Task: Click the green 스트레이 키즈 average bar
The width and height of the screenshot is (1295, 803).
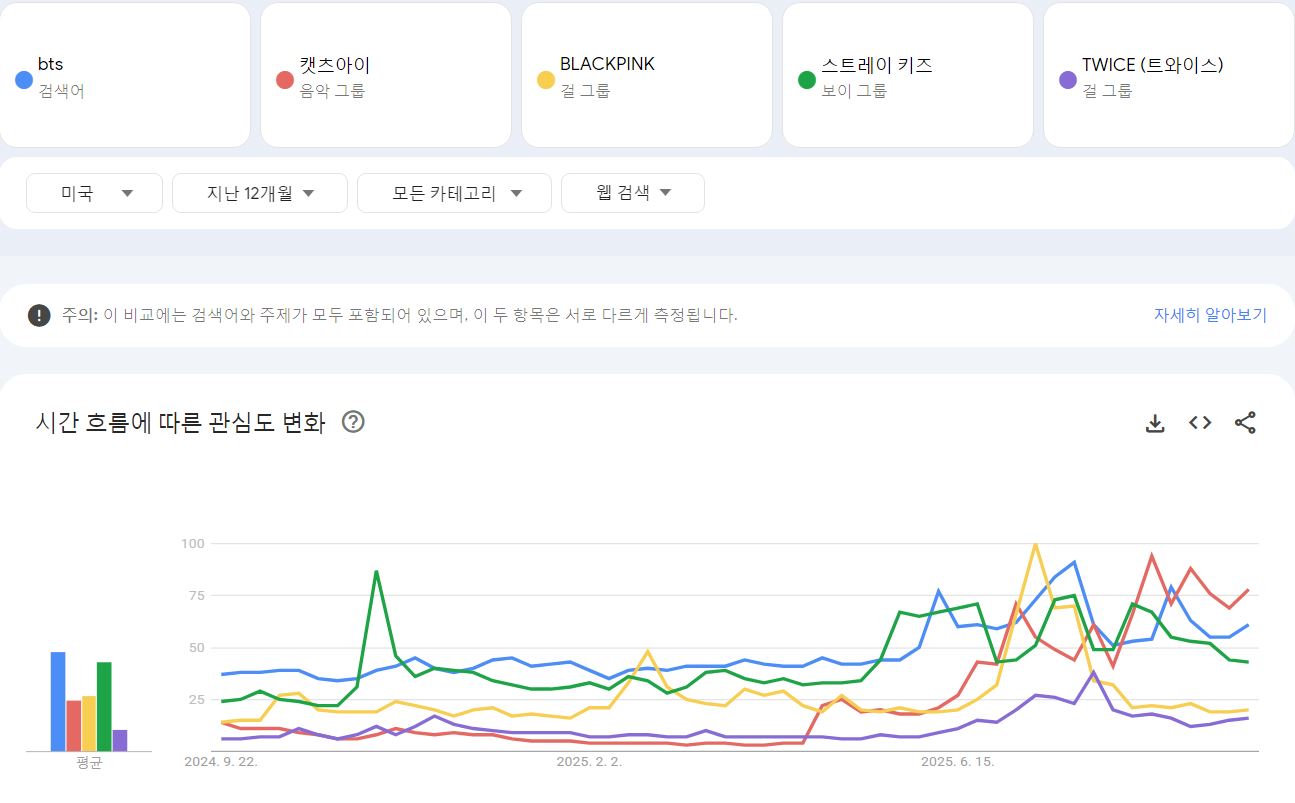Action: point(104,706)
